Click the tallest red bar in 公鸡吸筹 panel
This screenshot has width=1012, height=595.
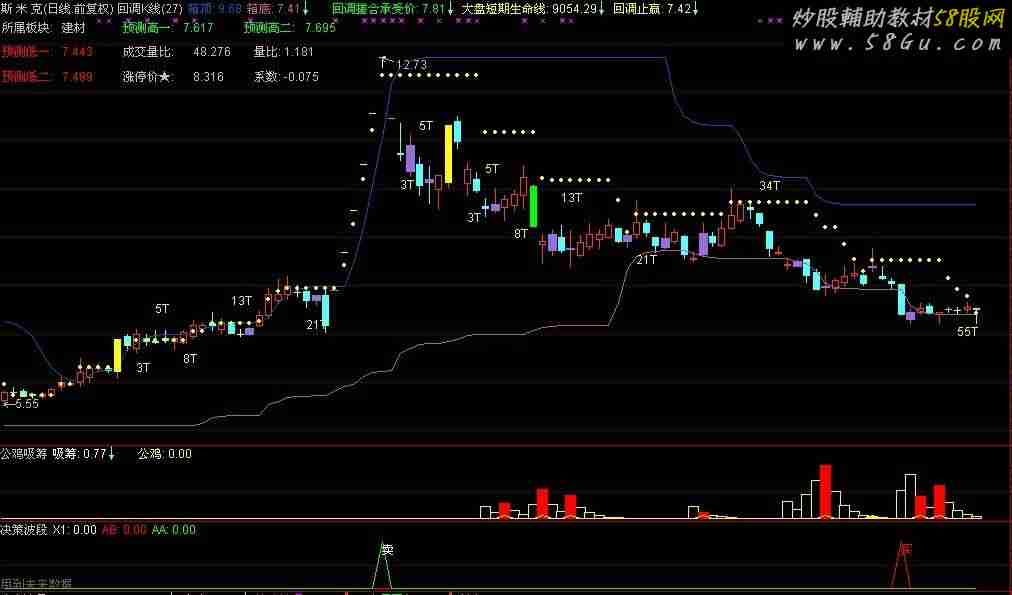tap(825, 491)
